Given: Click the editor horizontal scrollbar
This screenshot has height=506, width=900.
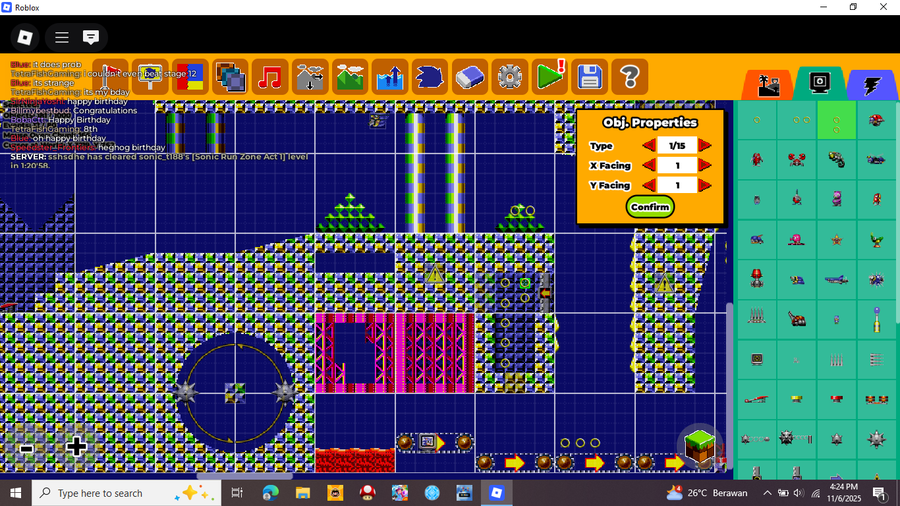Looking at the screenshot, I should tap(245, 476).
